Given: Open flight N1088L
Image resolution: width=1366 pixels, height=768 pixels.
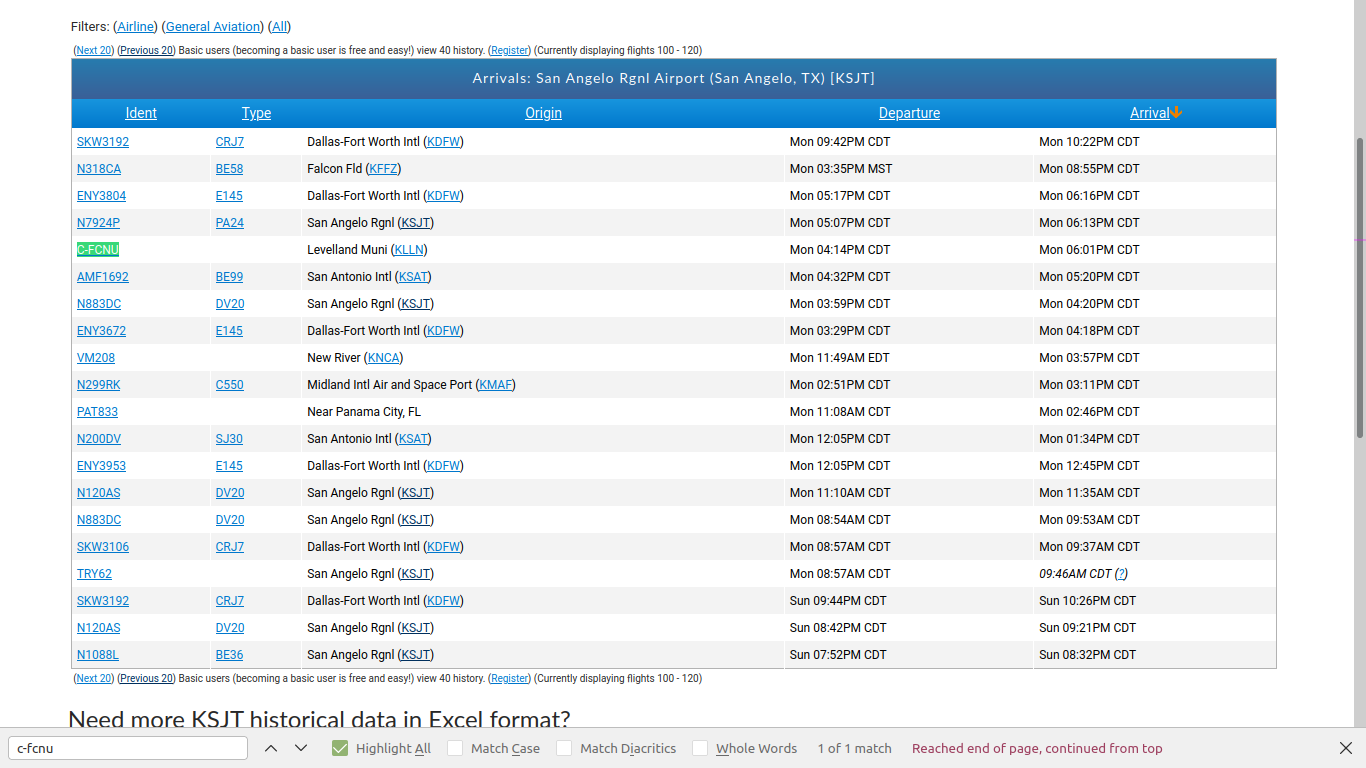Looking at the screenshot, I should pyautogui.click(x=98, y=655).
